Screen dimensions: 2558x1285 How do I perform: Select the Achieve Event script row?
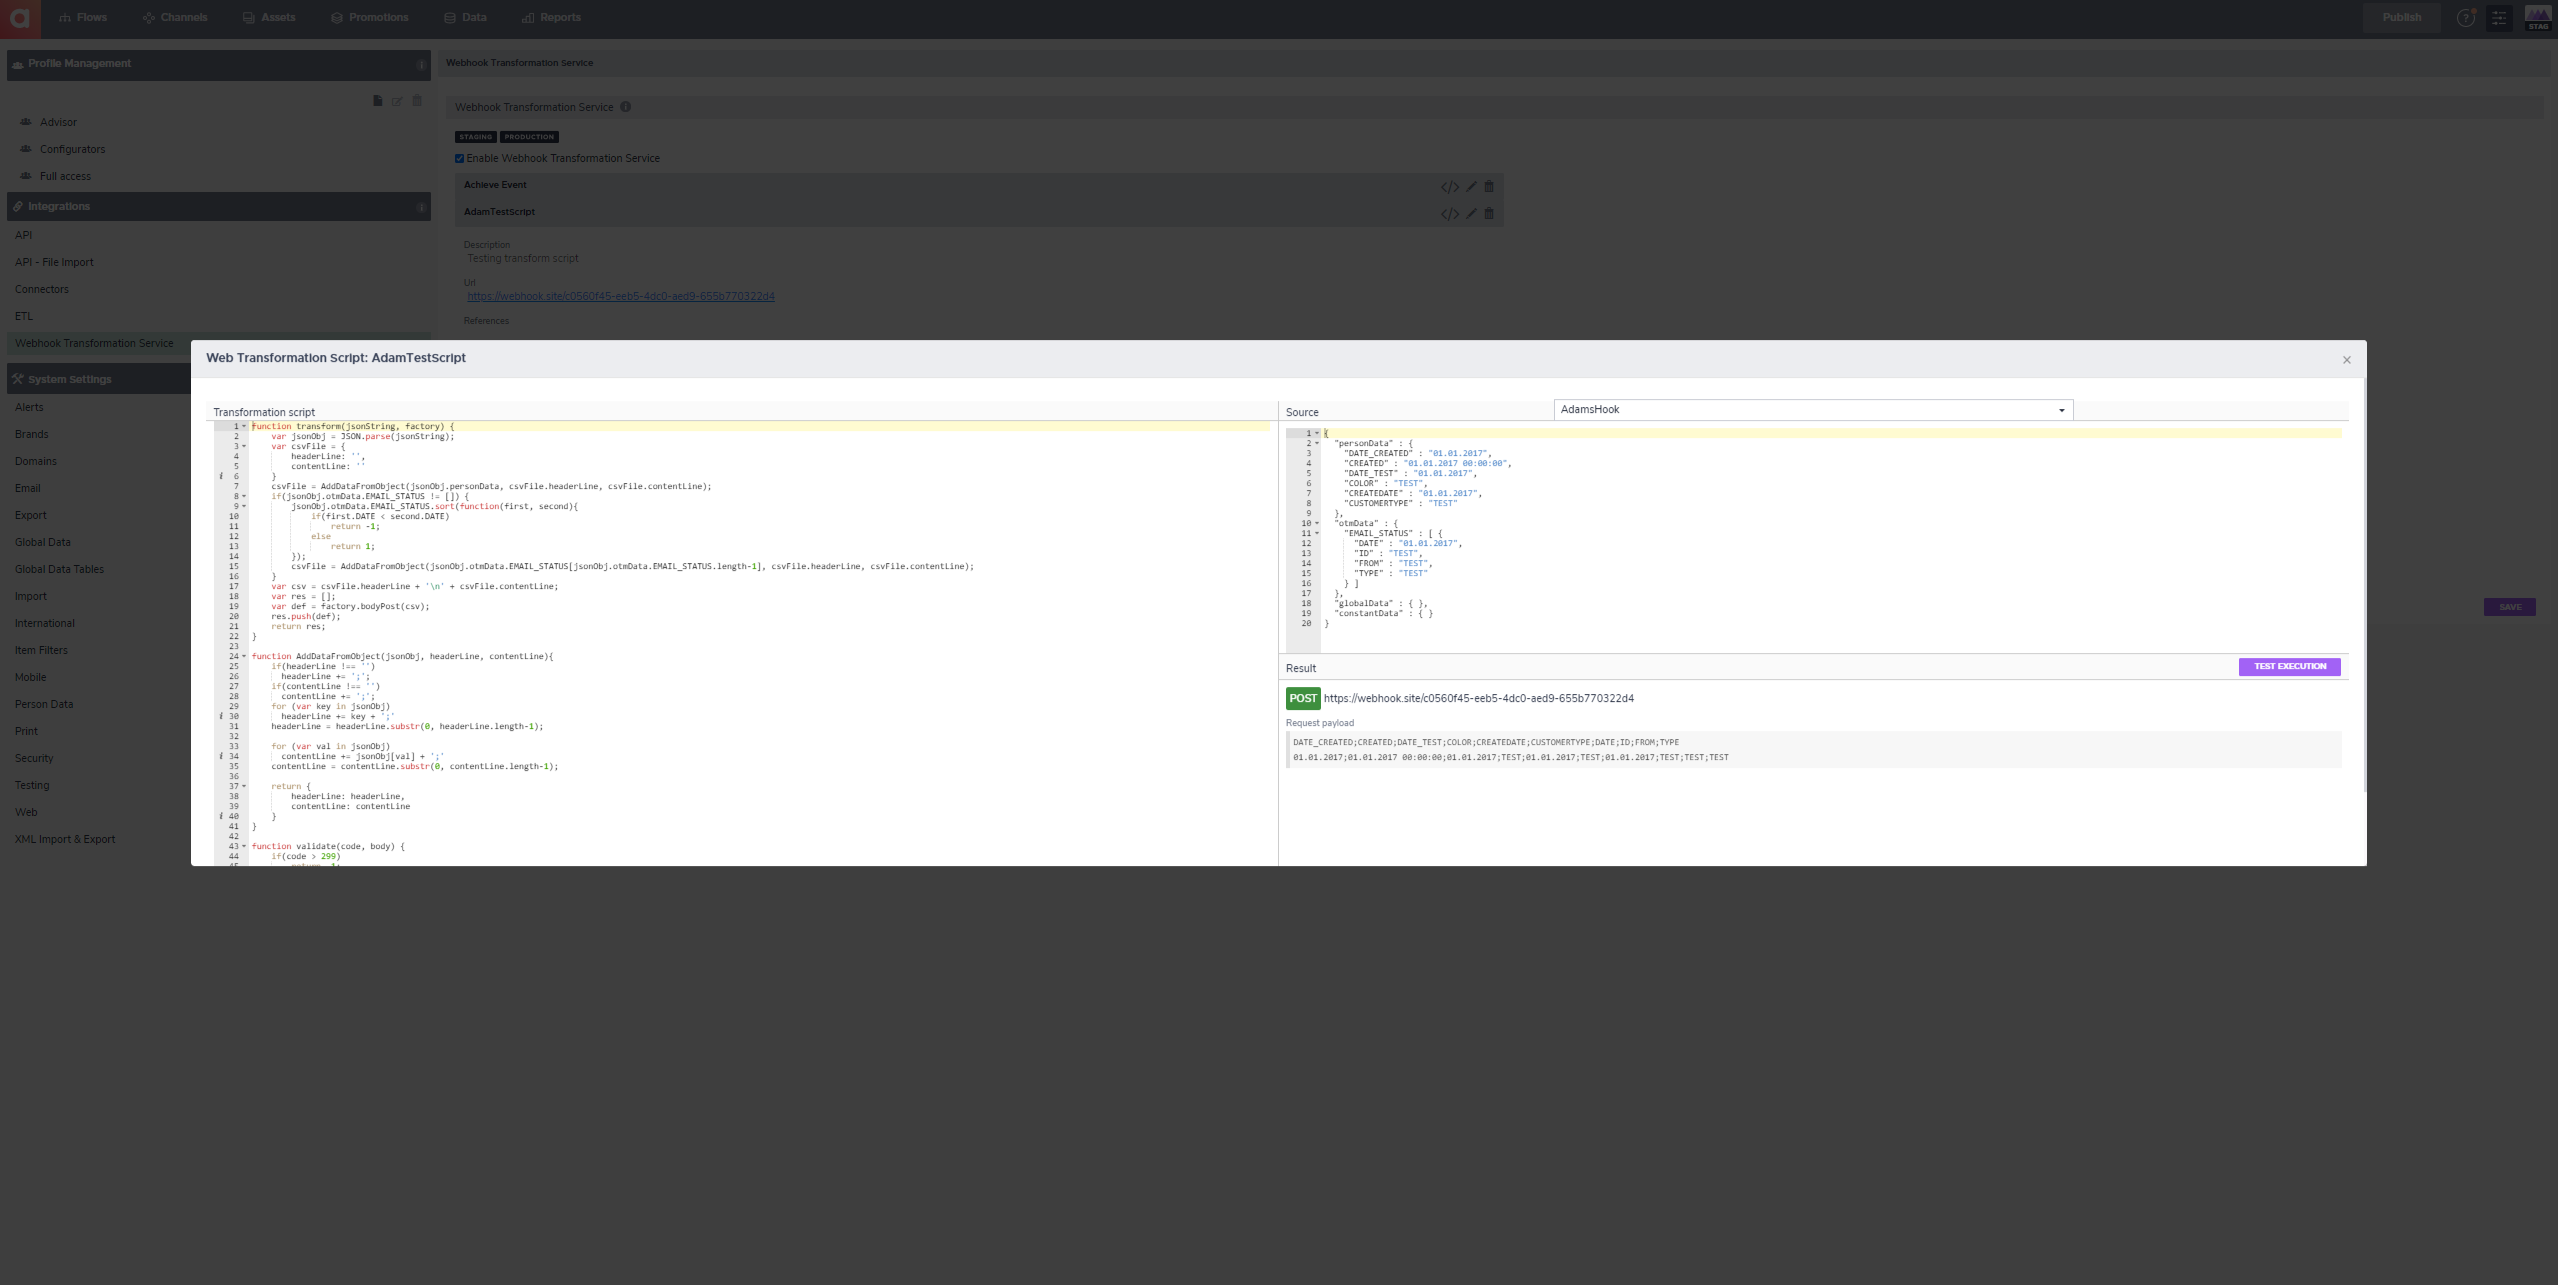[x=979, y=186]
